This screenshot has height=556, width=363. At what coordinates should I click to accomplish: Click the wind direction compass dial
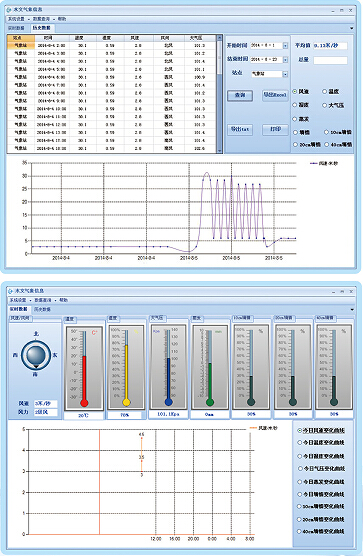click(35, 355)
